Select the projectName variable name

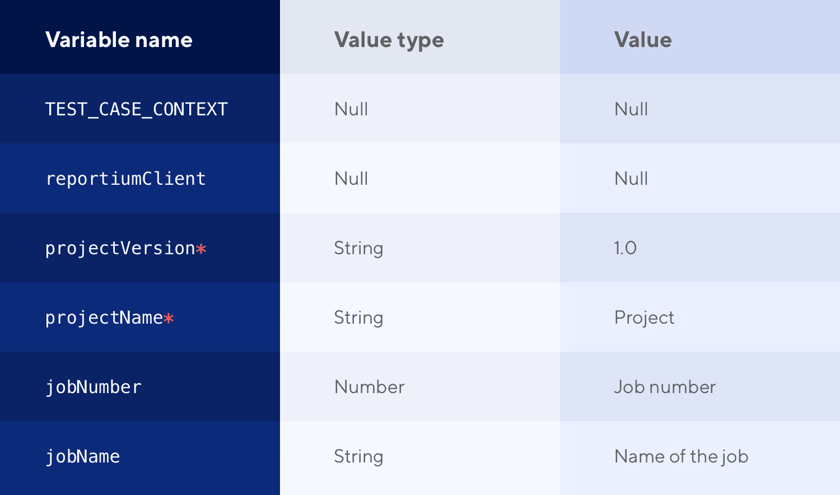click(104, 318)
